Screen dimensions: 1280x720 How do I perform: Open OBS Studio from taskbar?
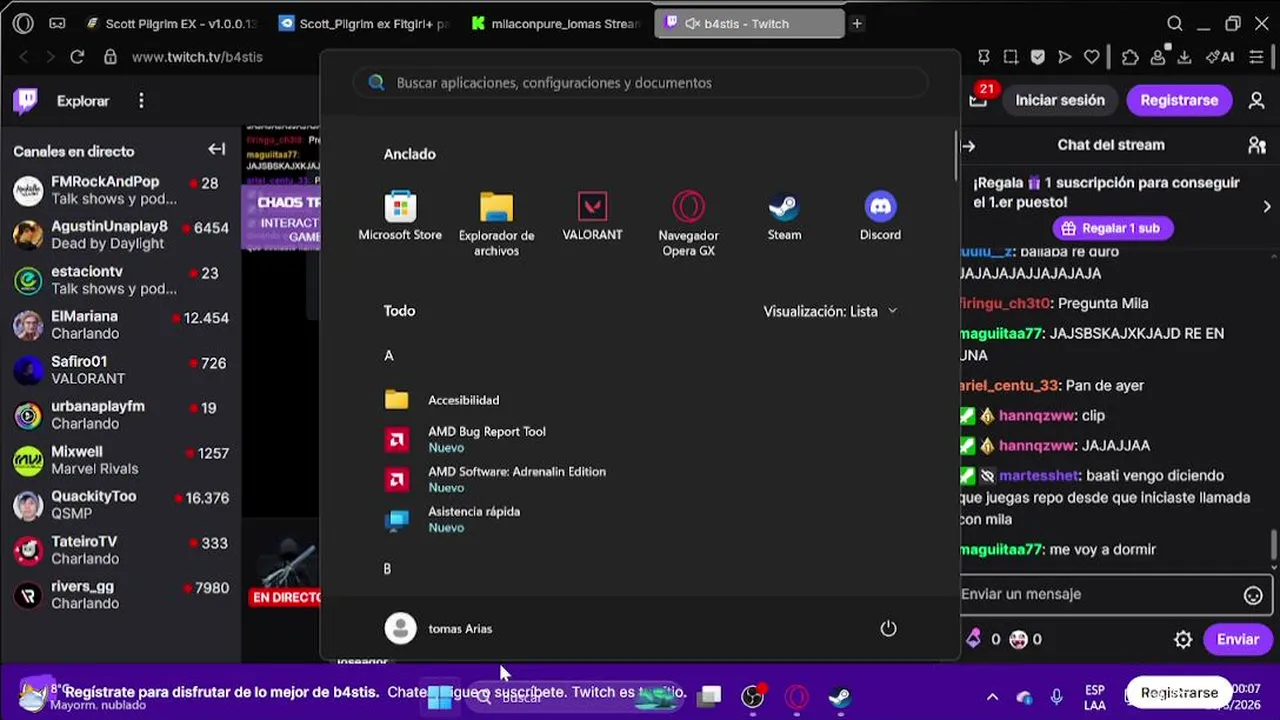[752, 696]
